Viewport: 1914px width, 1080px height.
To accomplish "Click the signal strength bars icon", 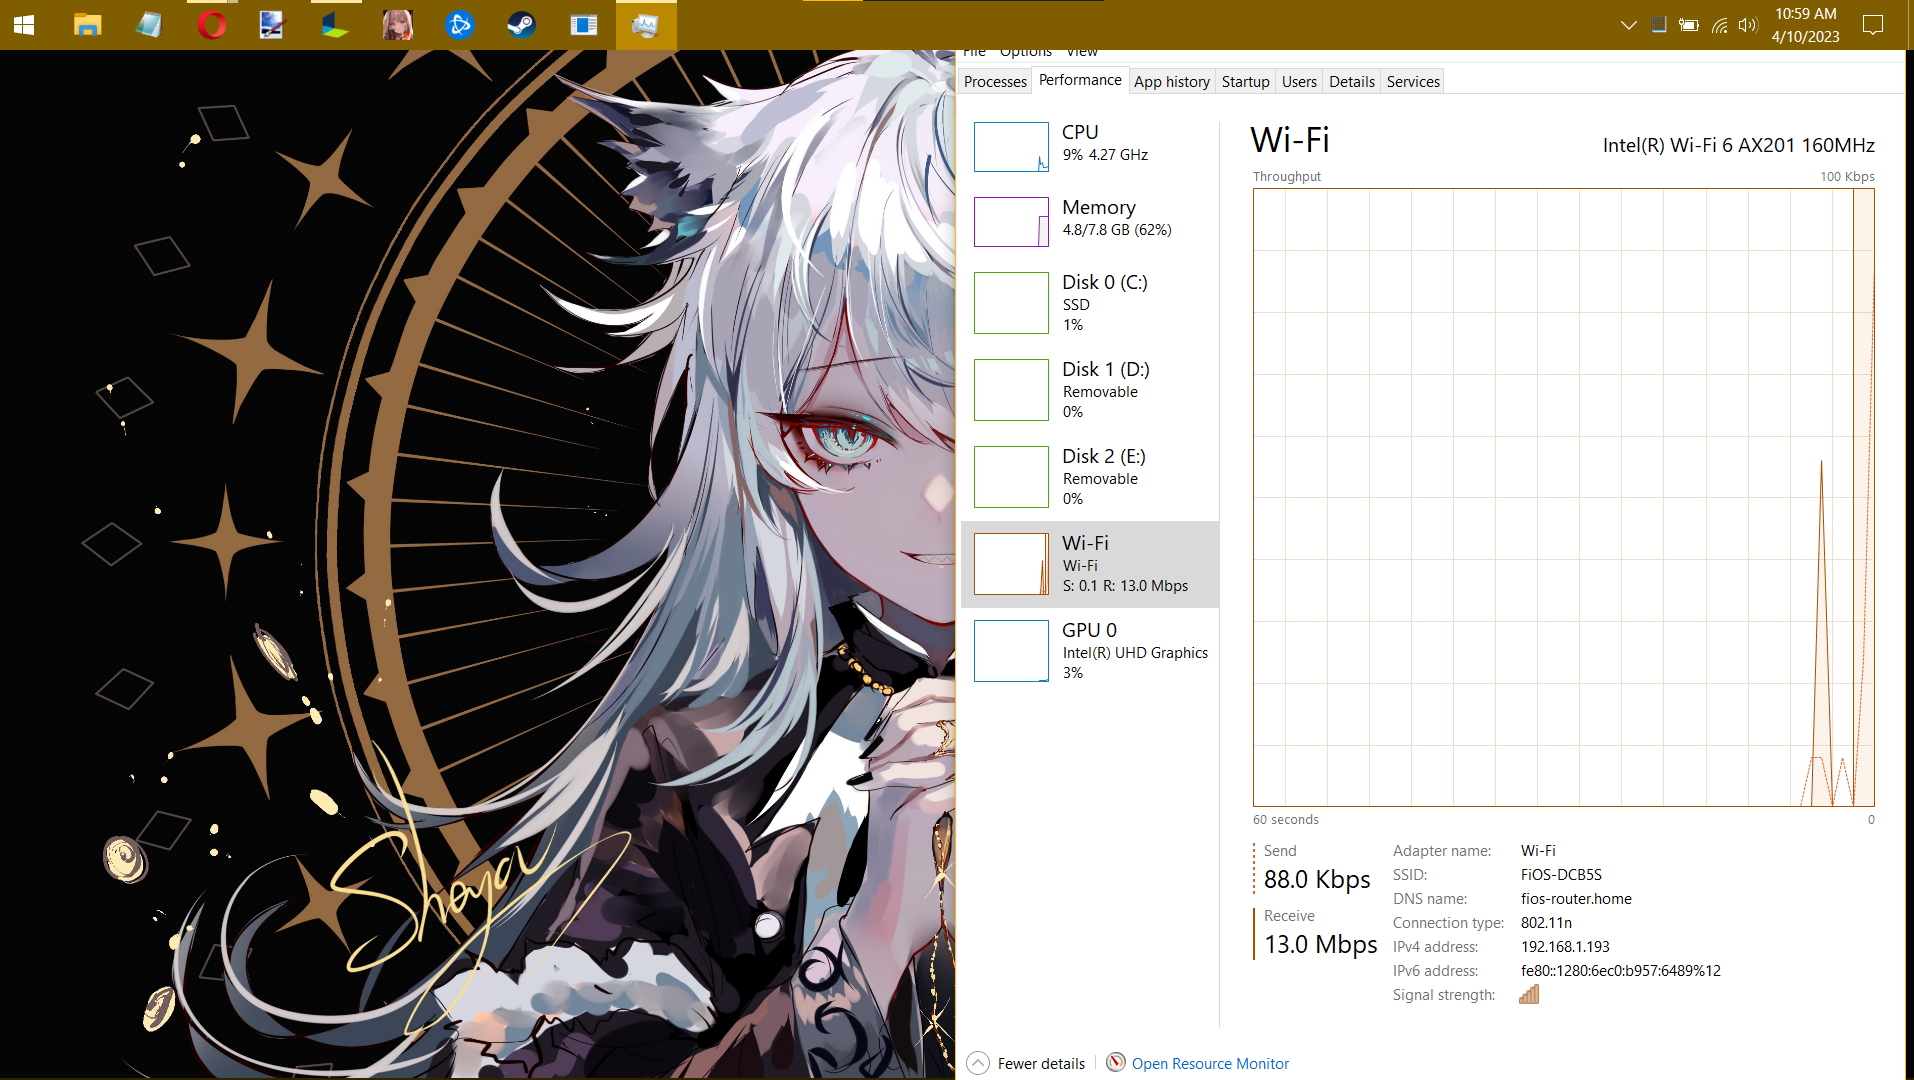I will tap(1529, 994).
